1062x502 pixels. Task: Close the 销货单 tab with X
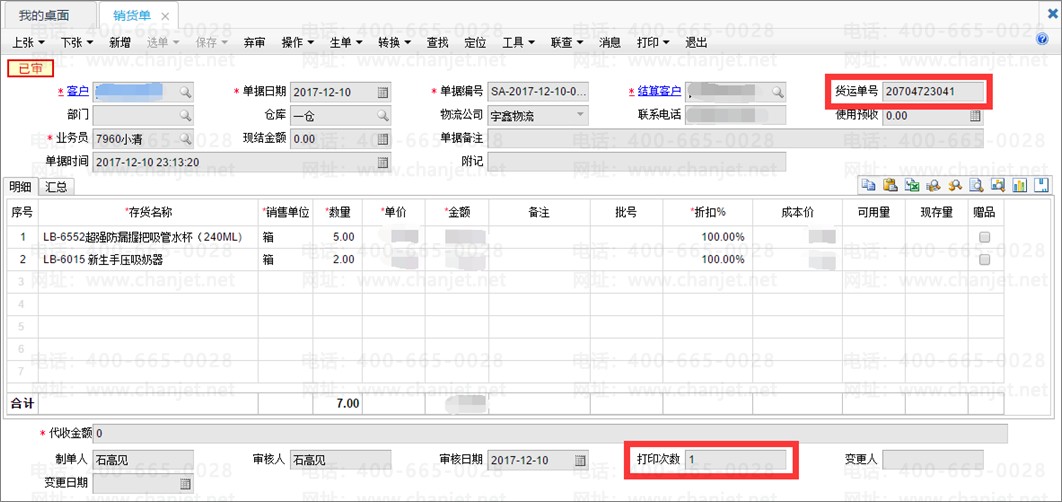[x=165, y=16]
